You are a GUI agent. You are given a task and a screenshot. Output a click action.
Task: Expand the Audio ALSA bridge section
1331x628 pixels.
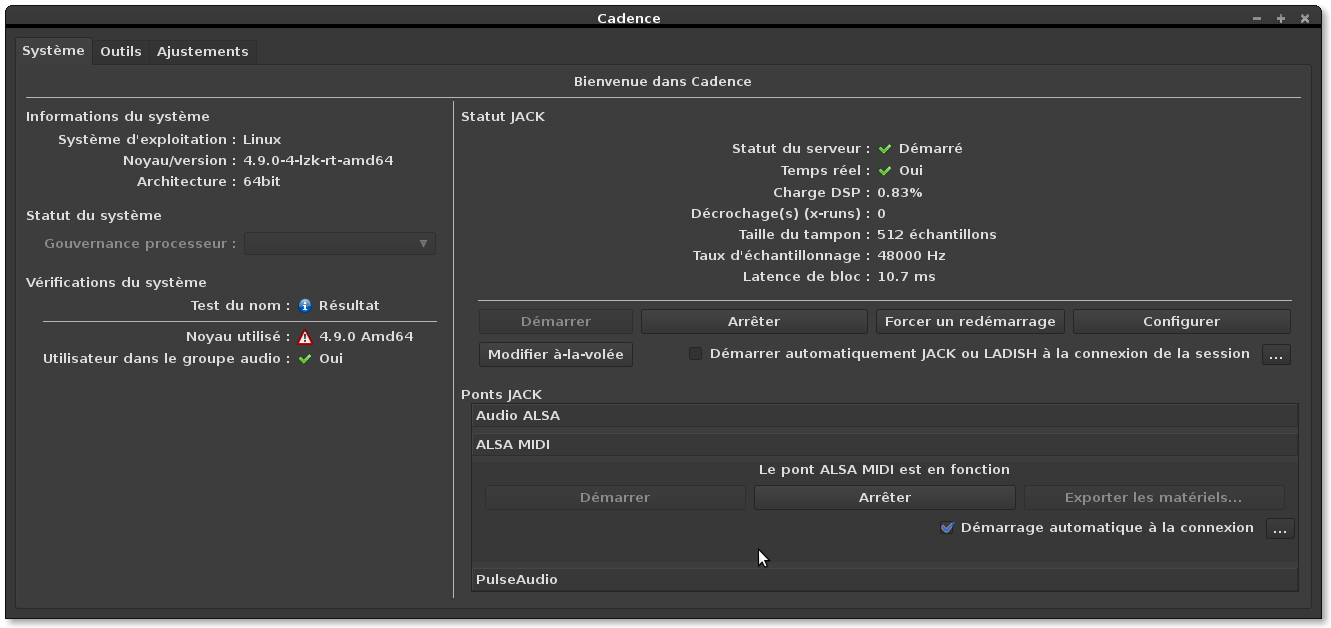pos(884,416)
